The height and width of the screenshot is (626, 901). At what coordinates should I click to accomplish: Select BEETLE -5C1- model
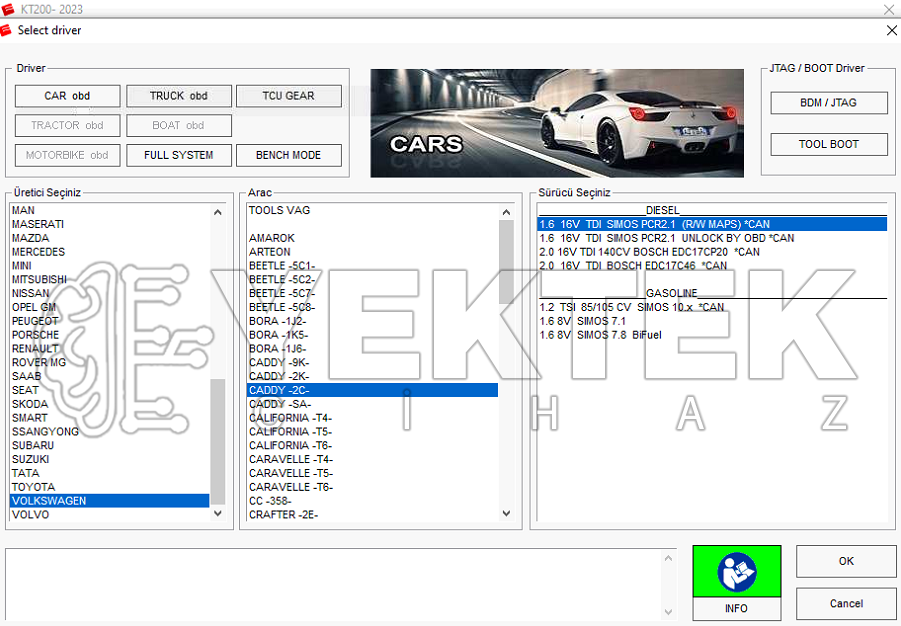pos(372,266)
